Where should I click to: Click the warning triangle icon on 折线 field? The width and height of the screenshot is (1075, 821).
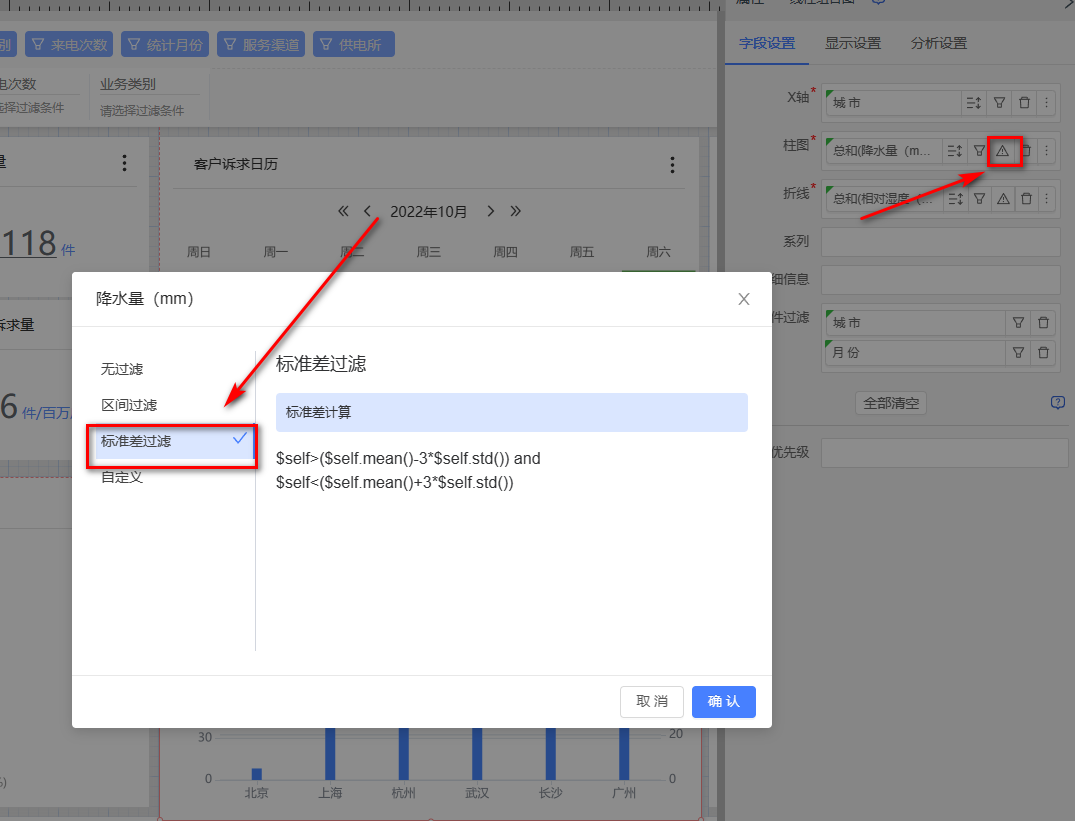[x=1002, y=199]
